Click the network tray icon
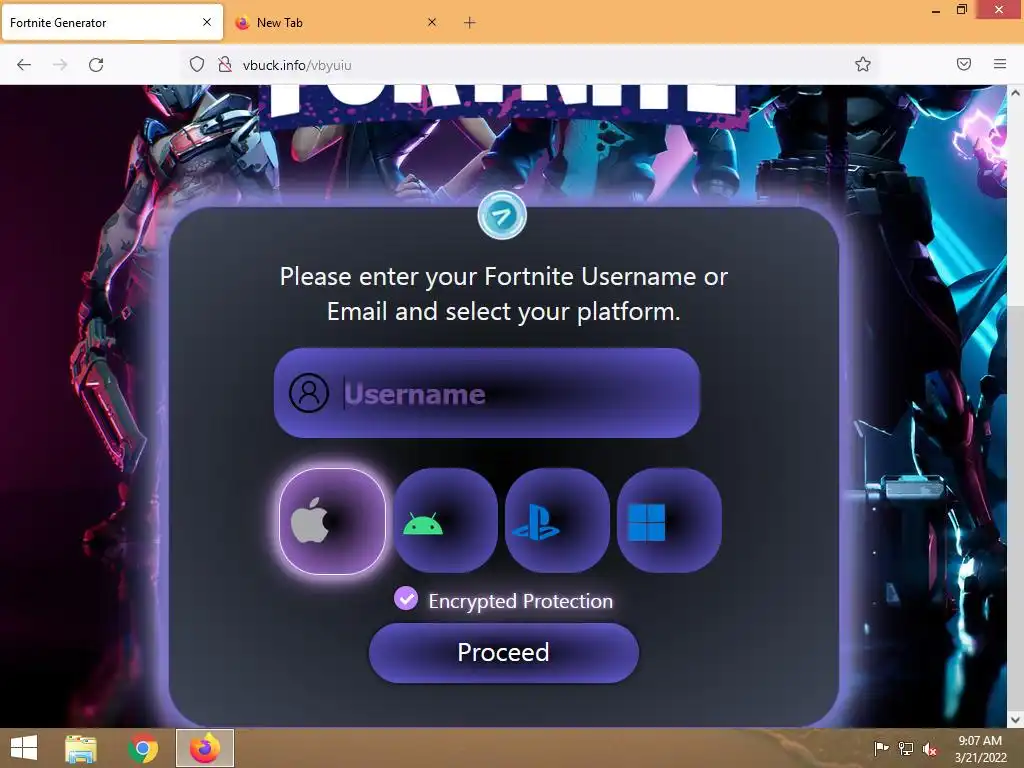The height and width of the screenshot is (768, 1024). [x=906, y=749]
